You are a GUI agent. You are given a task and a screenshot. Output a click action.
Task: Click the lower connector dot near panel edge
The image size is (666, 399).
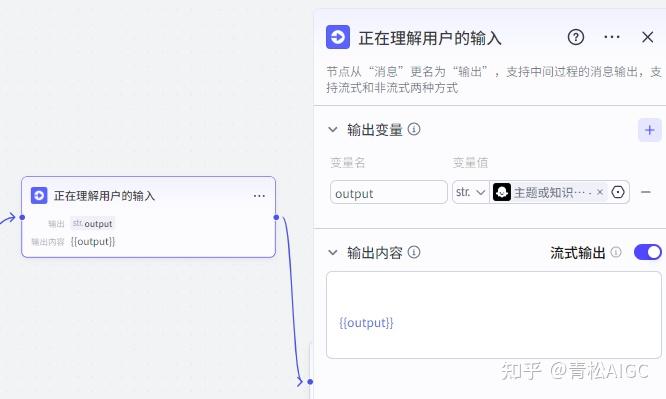[x=310, y=382]
